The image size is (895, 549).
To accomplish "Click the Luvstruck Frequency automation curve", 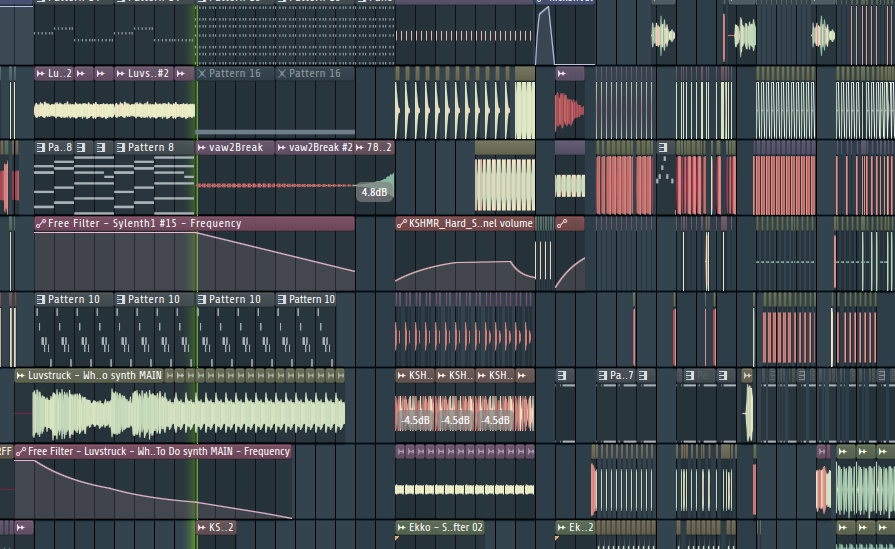I will pos(153,489).
